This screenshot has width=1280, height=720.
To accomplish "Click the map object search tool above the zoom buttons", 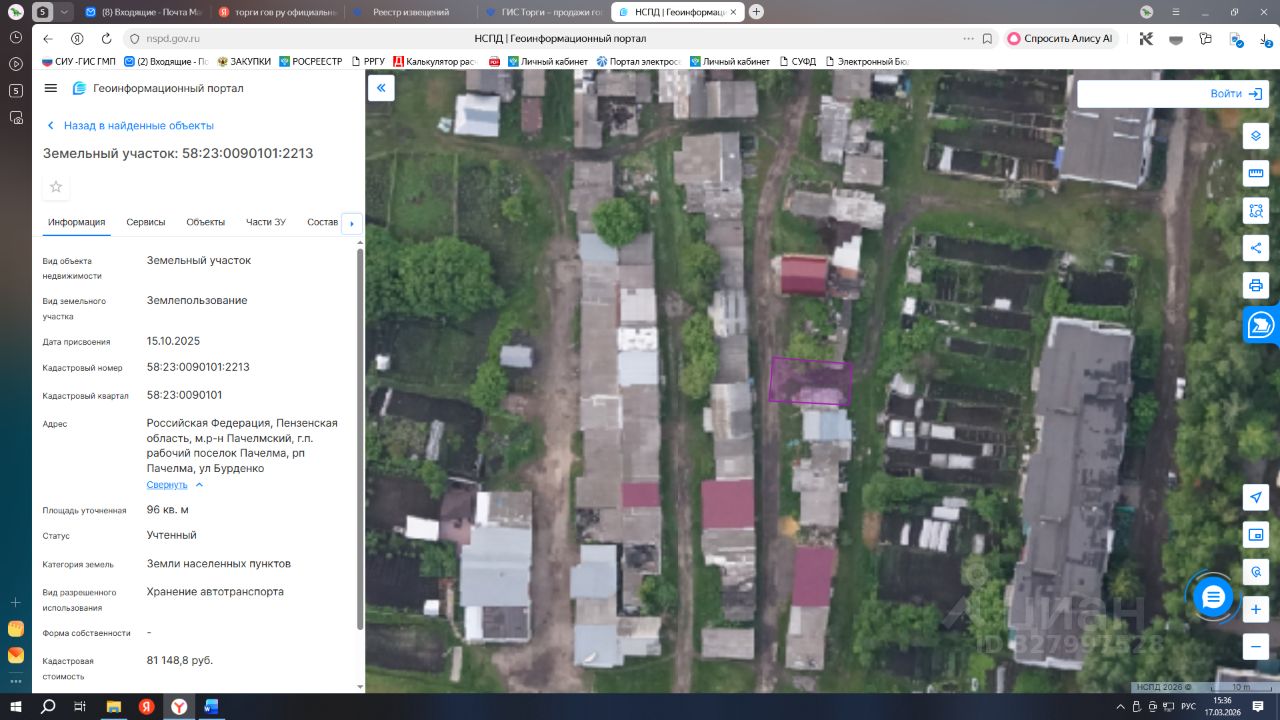I will (x=1256, y=572).
